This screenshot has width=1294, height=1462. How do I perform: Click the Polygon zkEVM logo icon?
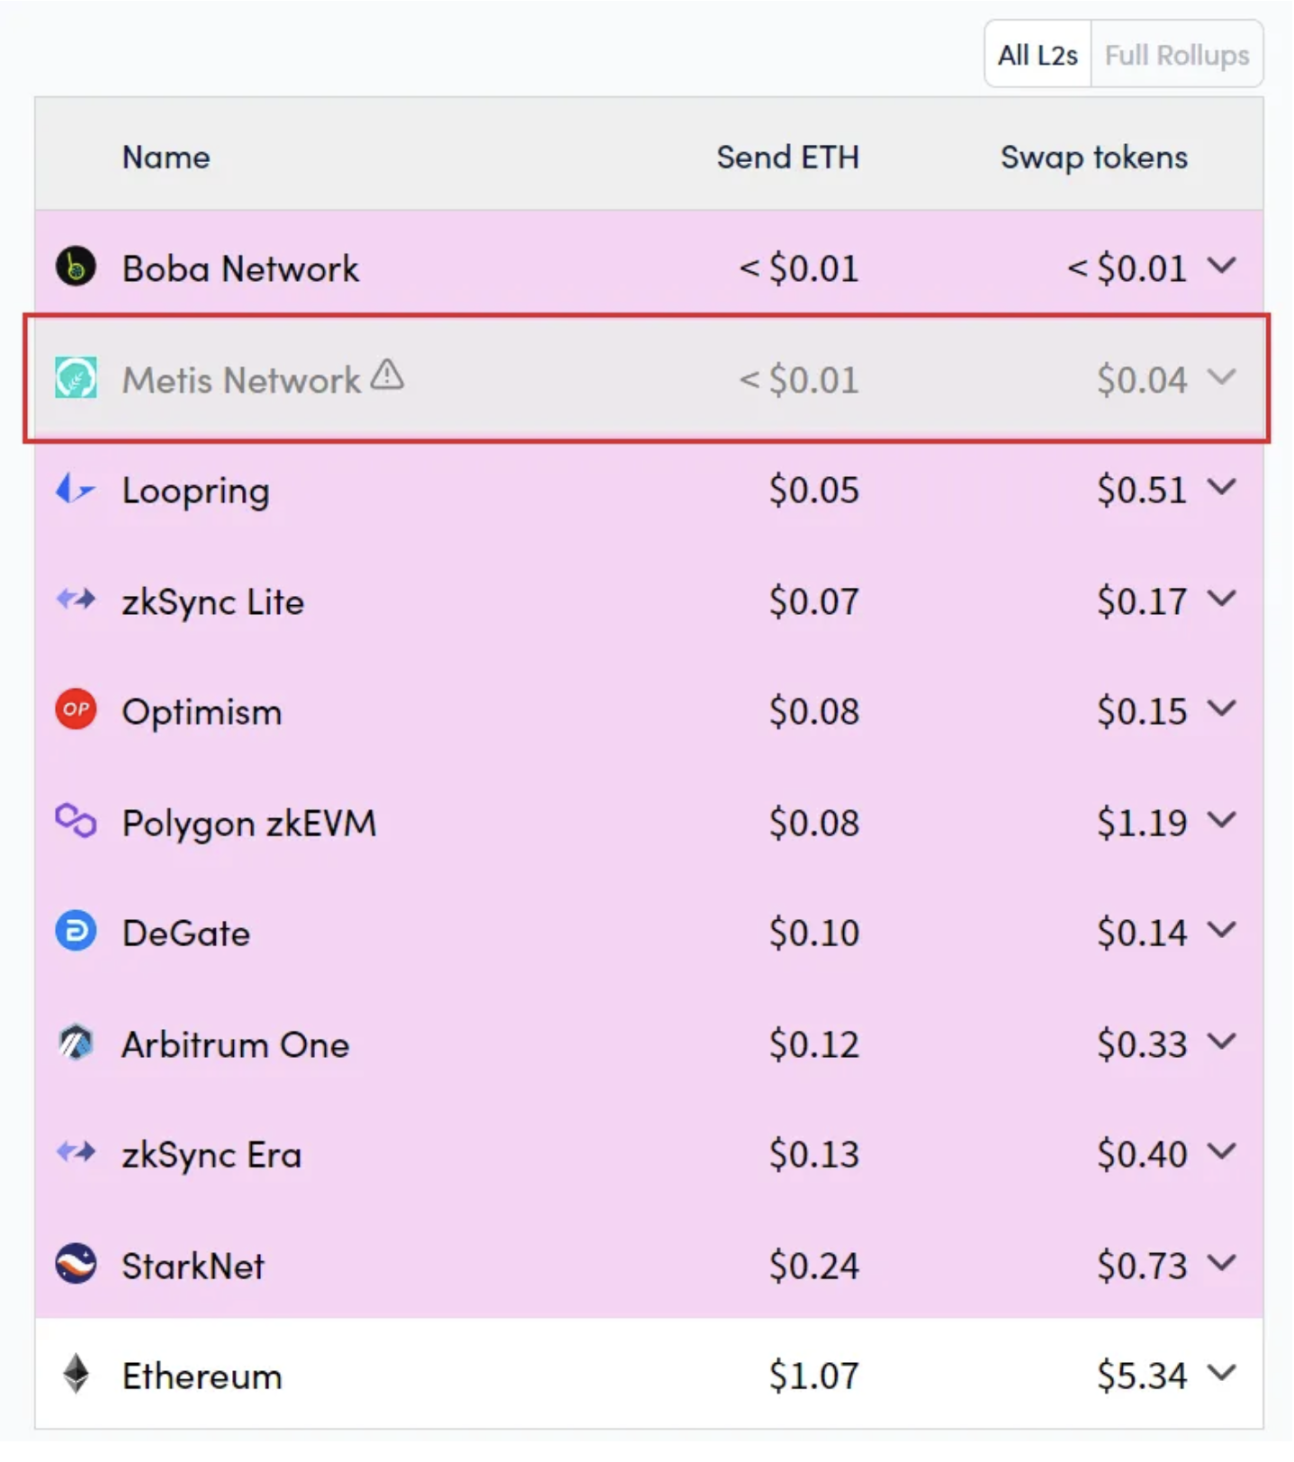coord(76,821)
